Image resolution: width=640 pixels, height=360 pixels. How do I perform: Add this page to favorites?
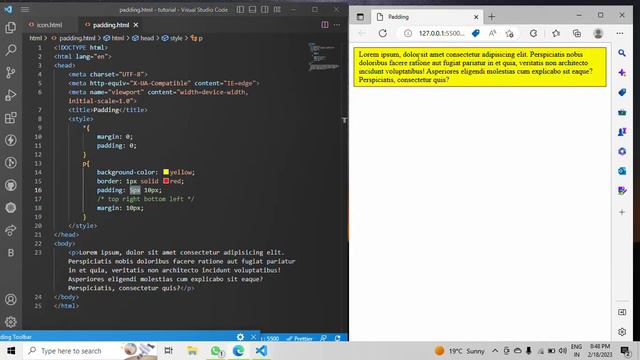click(x=509, y=33)
